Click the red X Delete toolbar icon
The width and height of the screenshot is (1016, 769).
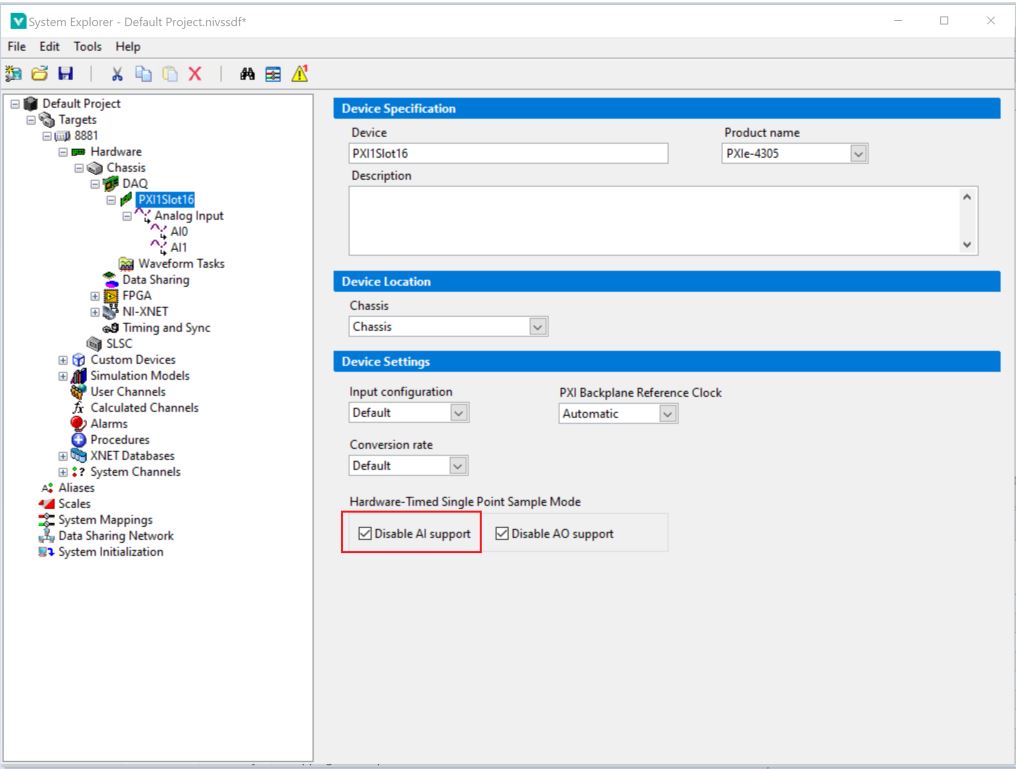[x=195, y=74]
